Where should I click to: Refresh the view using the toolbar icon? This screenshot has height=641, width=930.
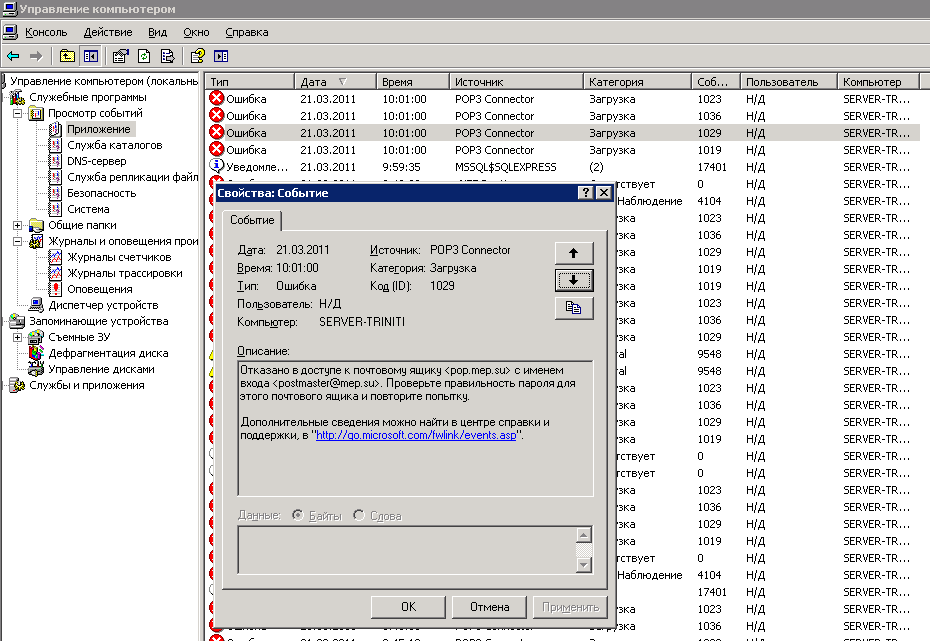pos(144,56)
